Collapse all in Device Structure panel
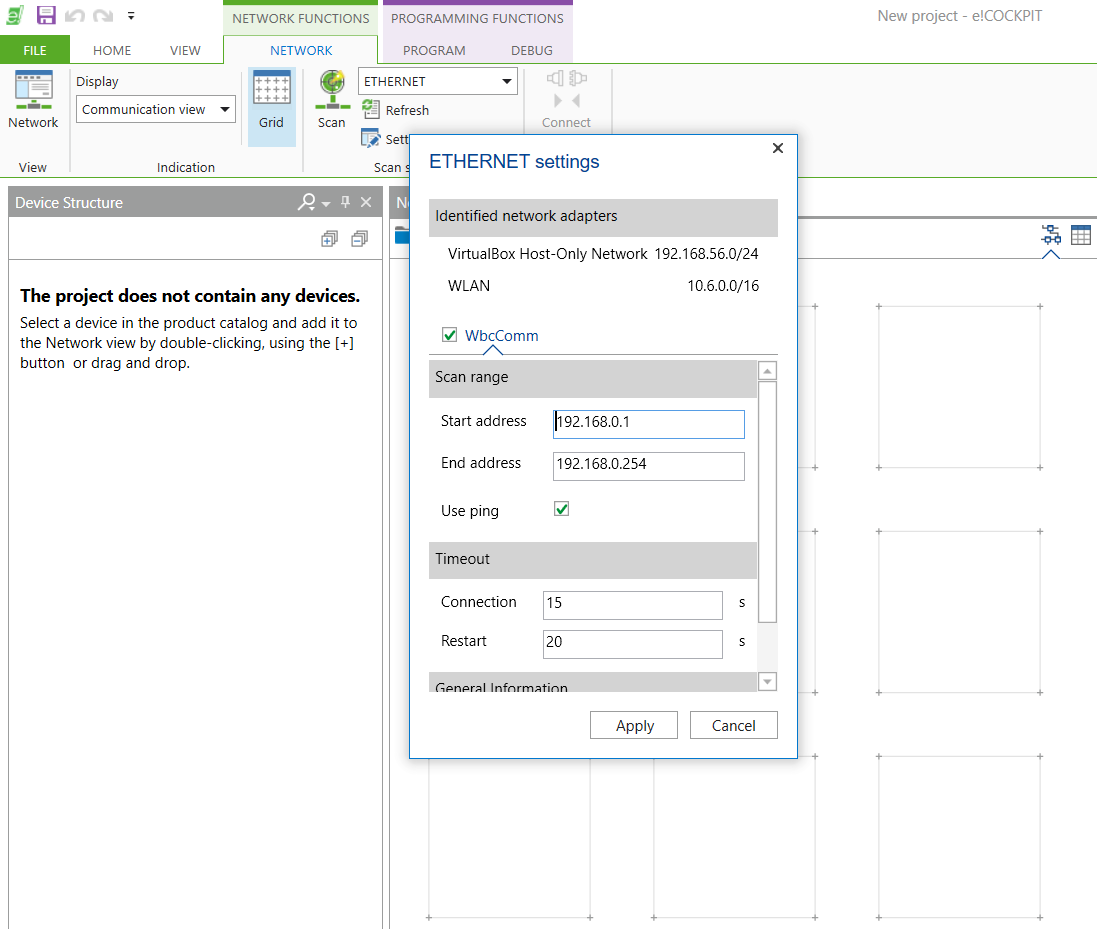Image resolution: width=1097 pixels, height=929 pixels. [359, 238]
